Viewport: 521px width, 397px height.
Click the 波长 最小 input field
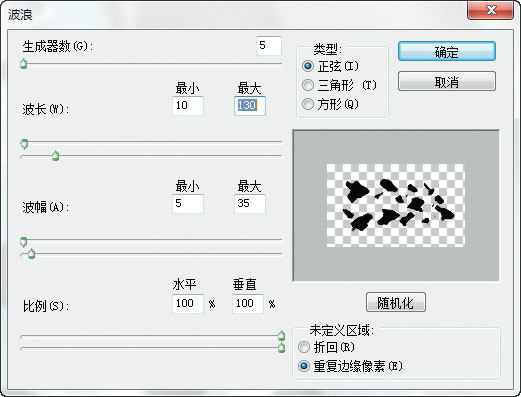click(188, 106)
